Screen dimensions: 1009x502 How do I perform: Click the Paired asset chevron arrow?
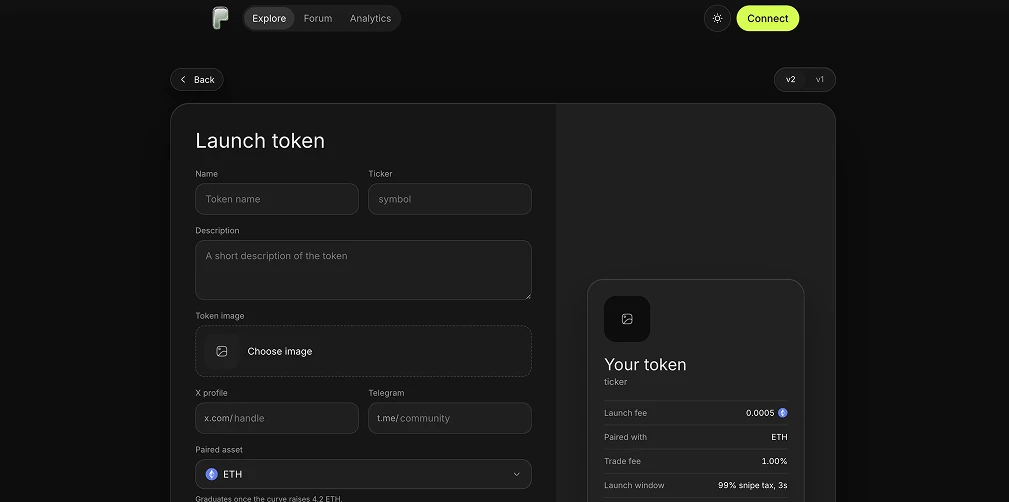pyautogui.click(x=516, y=474)
